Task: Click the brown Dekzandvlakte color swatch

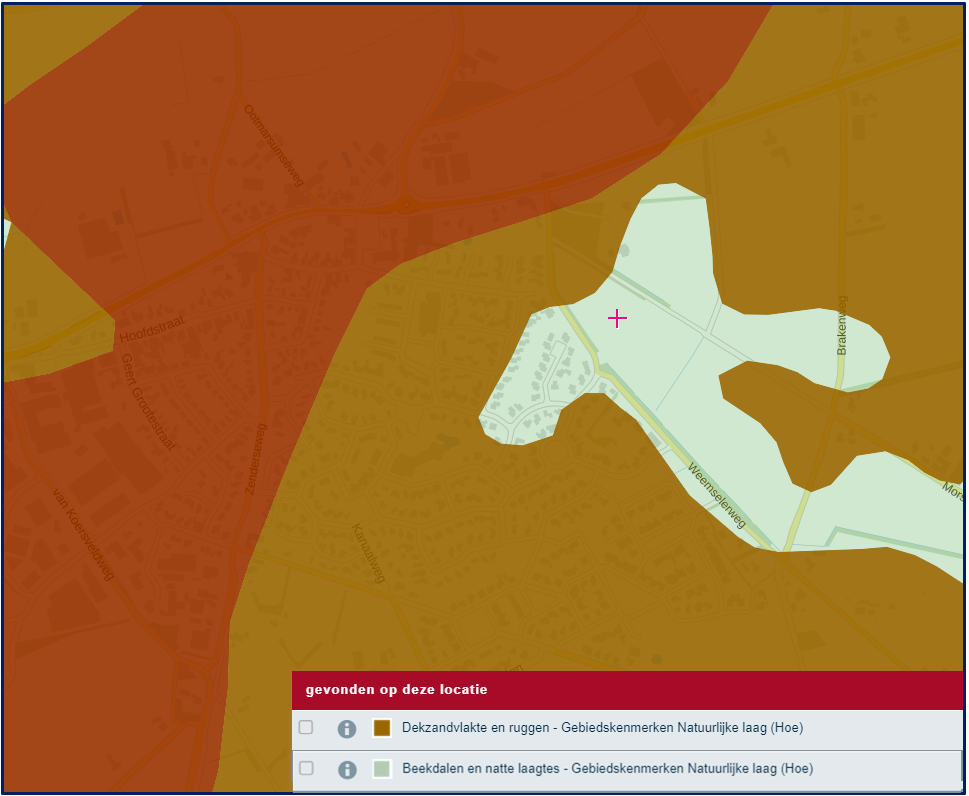Action: click(382, 728)
